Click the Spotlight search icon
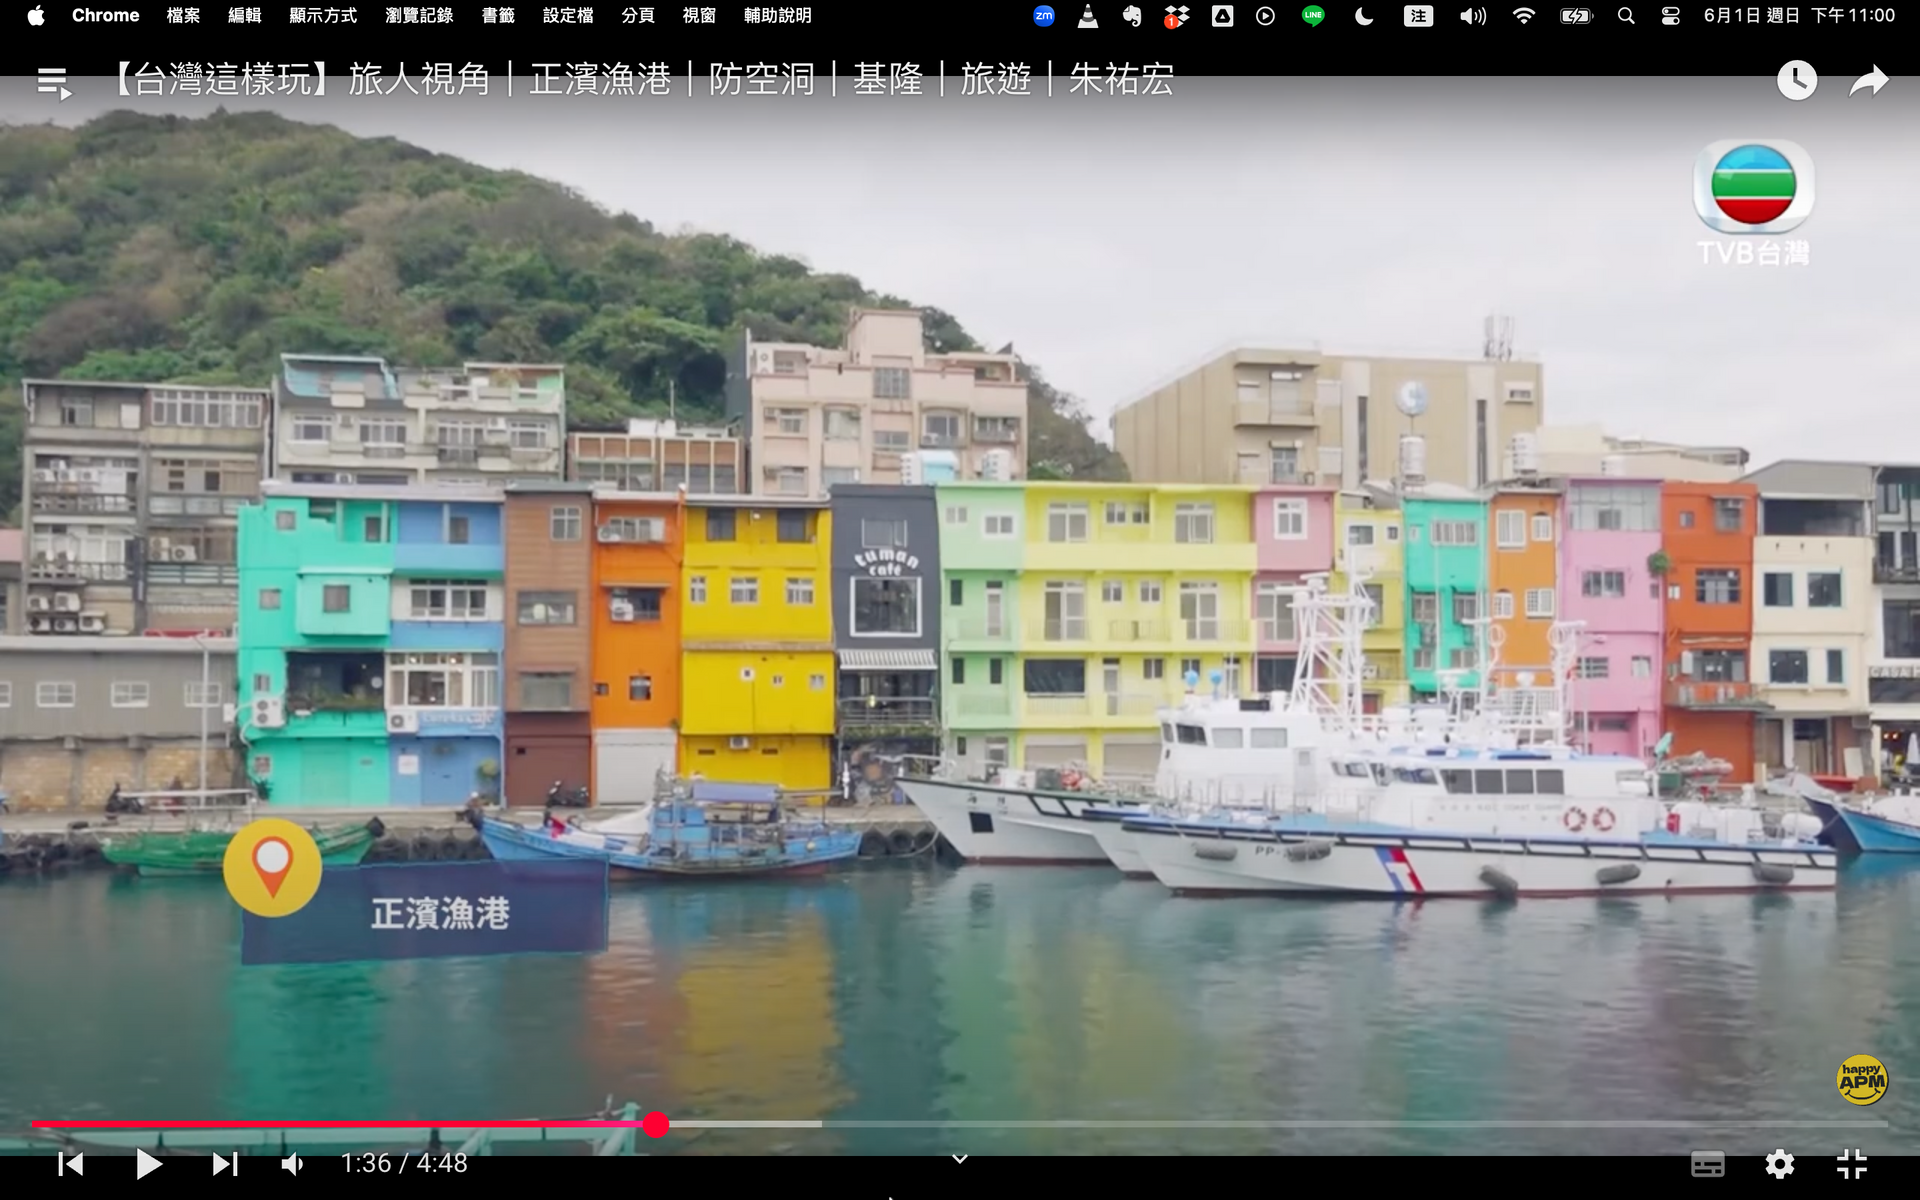This screenshot has height=1200, width=1920. pyautogui.click(x=1626, y=16)
